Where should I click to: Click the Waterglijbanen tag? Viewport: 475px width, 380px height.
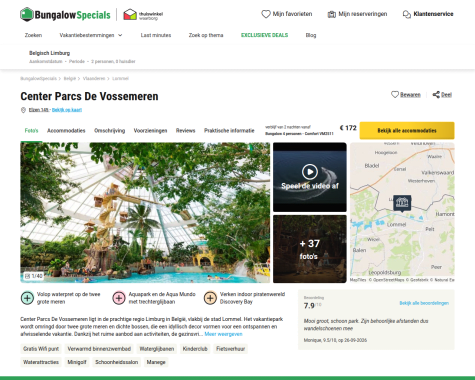157,349
